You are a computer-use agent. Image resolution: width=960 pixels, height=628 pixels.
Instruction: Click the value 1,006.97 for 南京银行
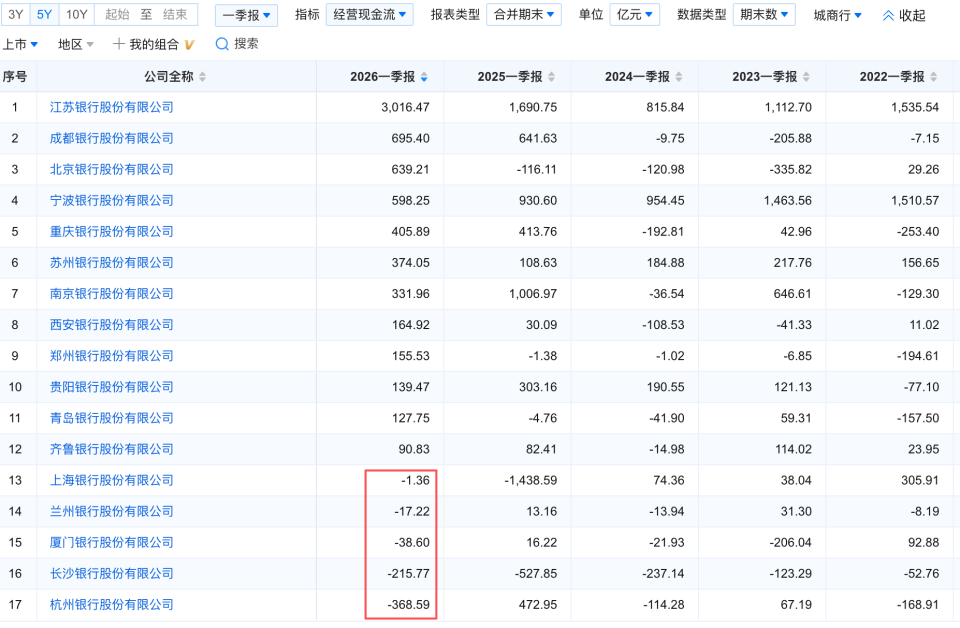[533, 294]
